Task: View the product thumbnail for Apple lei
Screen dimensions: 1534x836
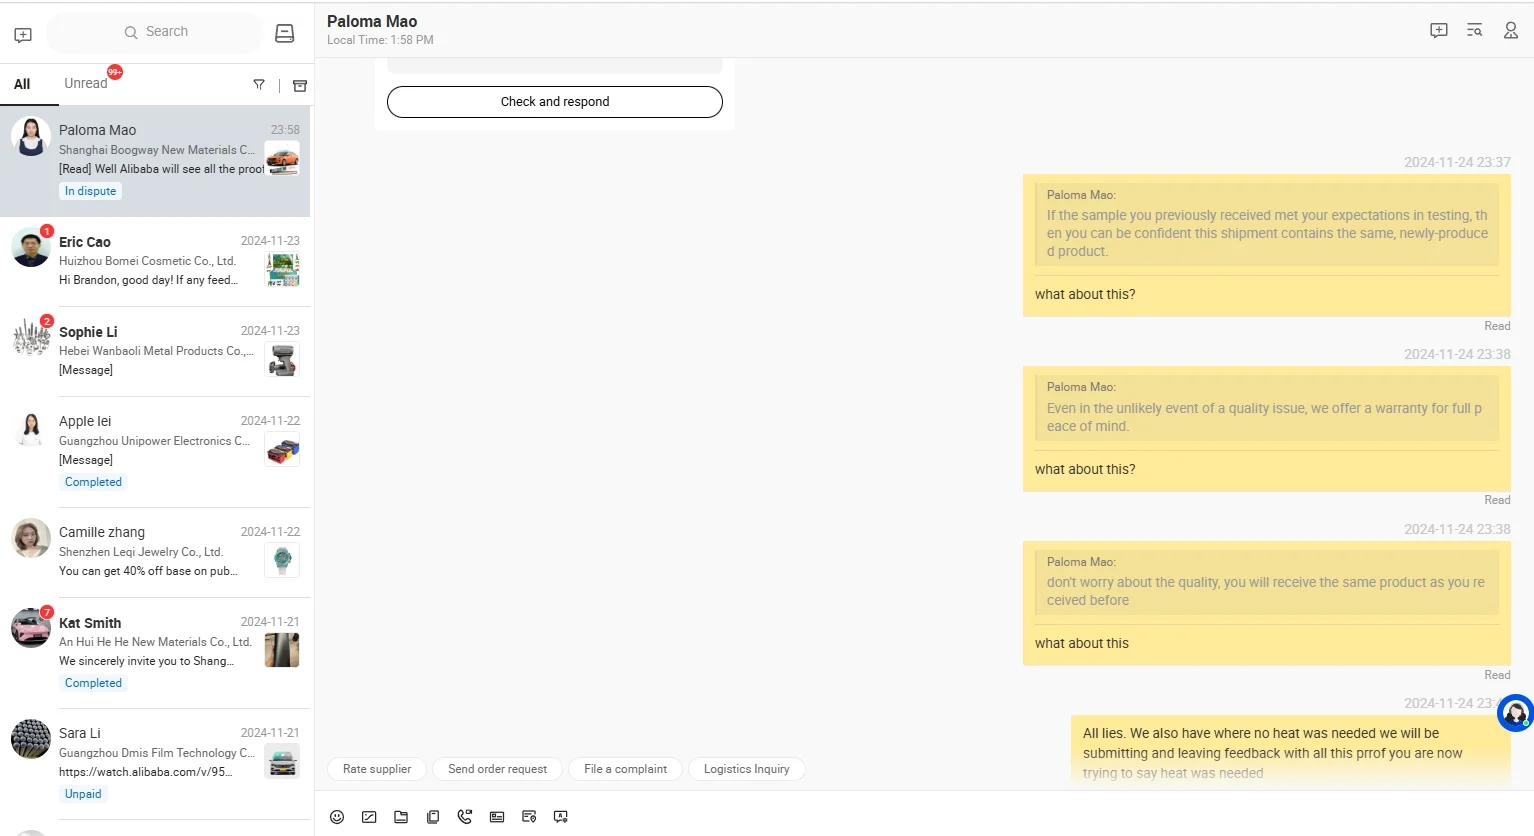Action: 283,450
